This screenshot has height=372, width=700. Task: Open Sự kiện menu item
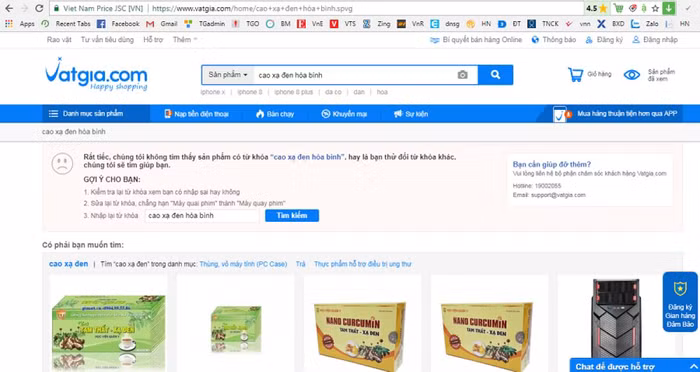point(411,114)
